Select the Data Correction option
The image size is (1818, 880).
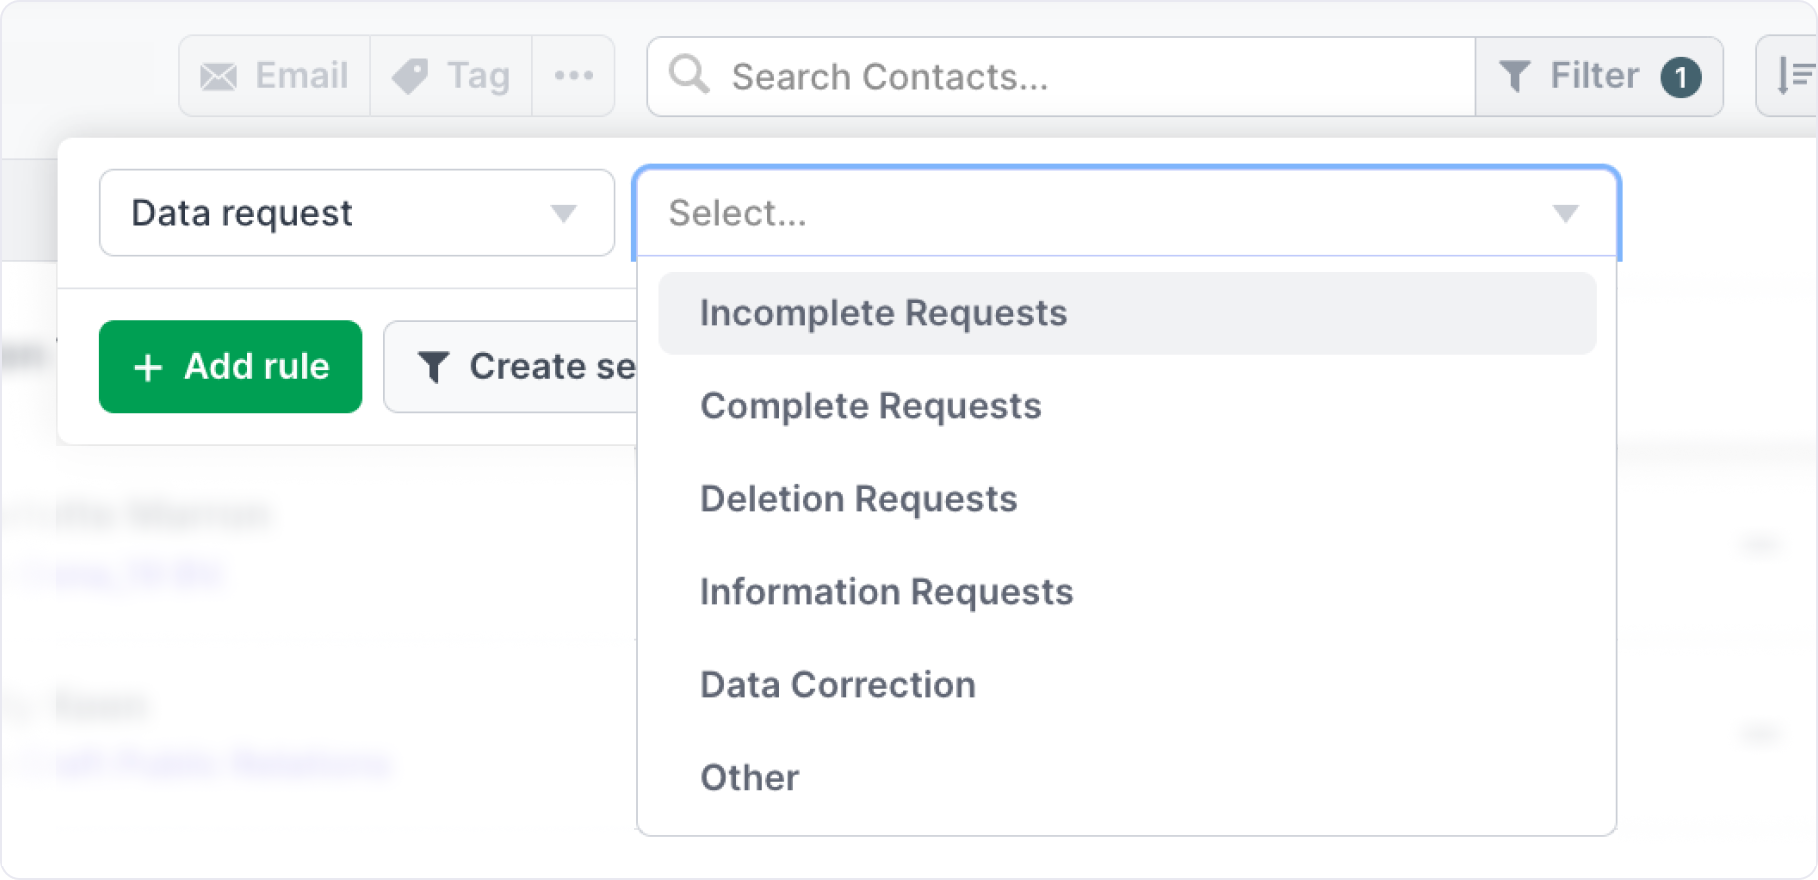838,685
